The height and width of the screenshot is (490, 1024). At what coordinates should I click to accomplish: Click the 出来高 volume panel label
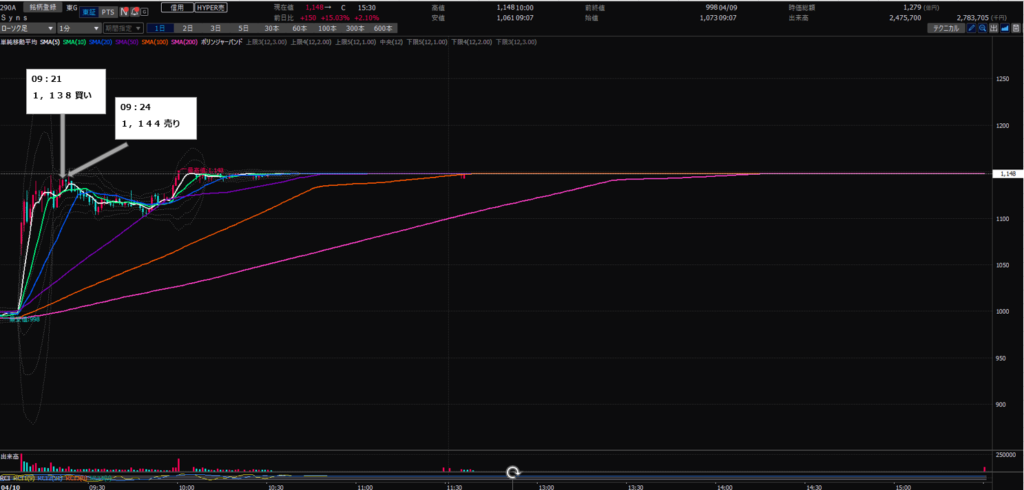9,457
